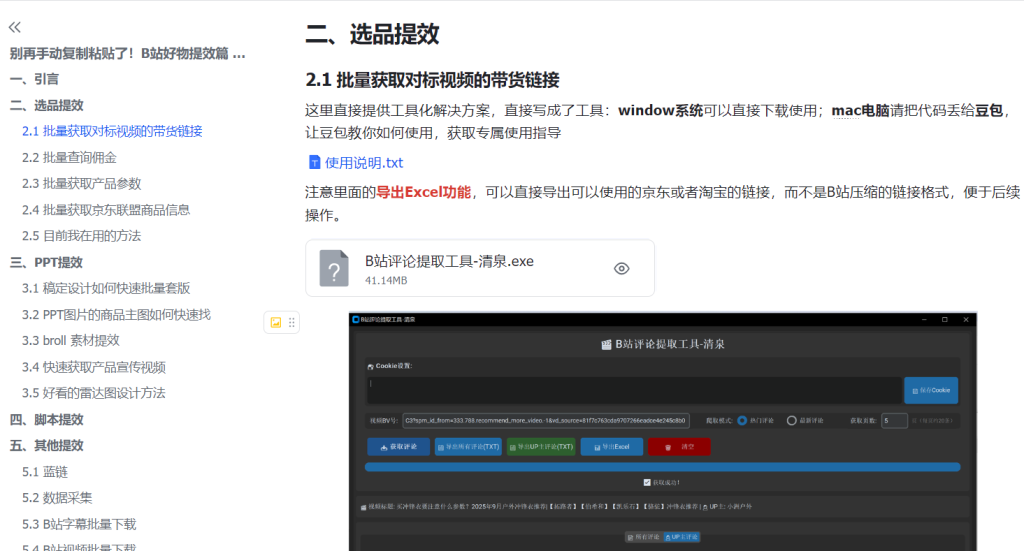This screenshot has width=1024, height=551.
Task: Jump to 5.3 B站字幕批量下载
Action: [x=79, y=524]
